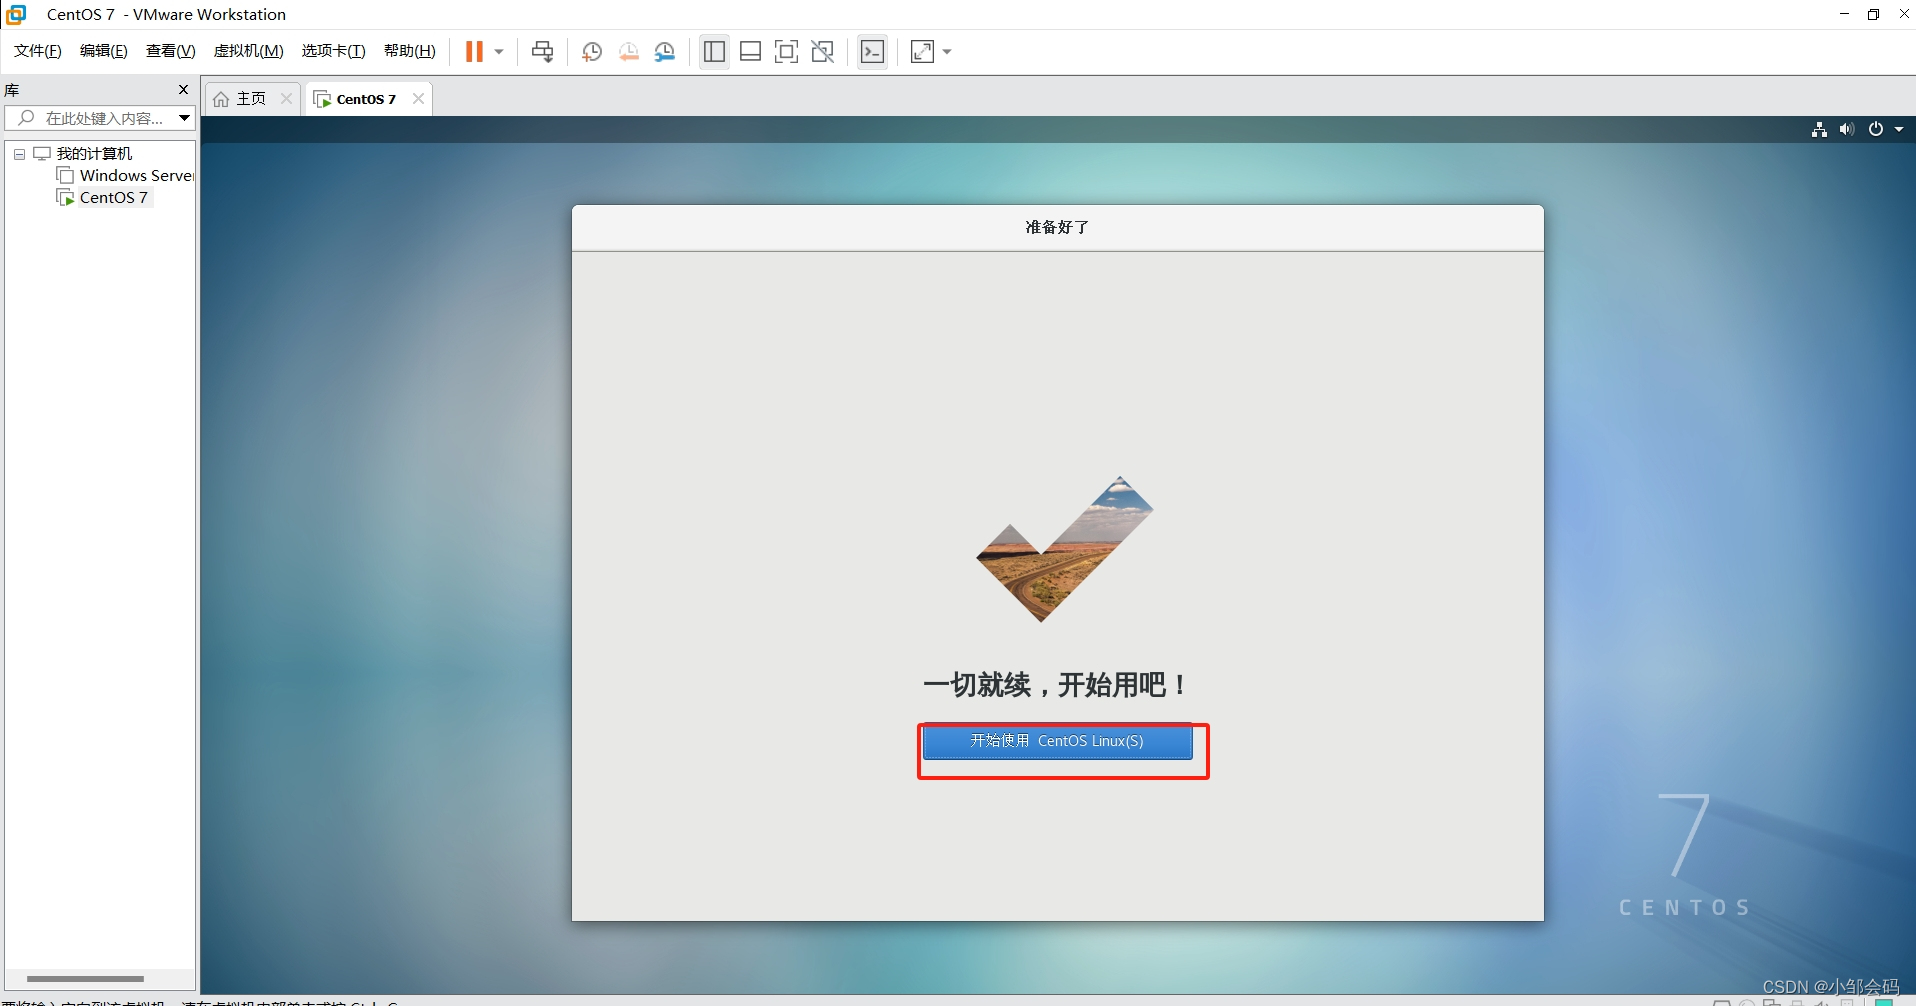The width and height of the screenshot is (1916, 1006).
Task: Collapse the 我的计算机 tree node
Action: click(19, 154)
